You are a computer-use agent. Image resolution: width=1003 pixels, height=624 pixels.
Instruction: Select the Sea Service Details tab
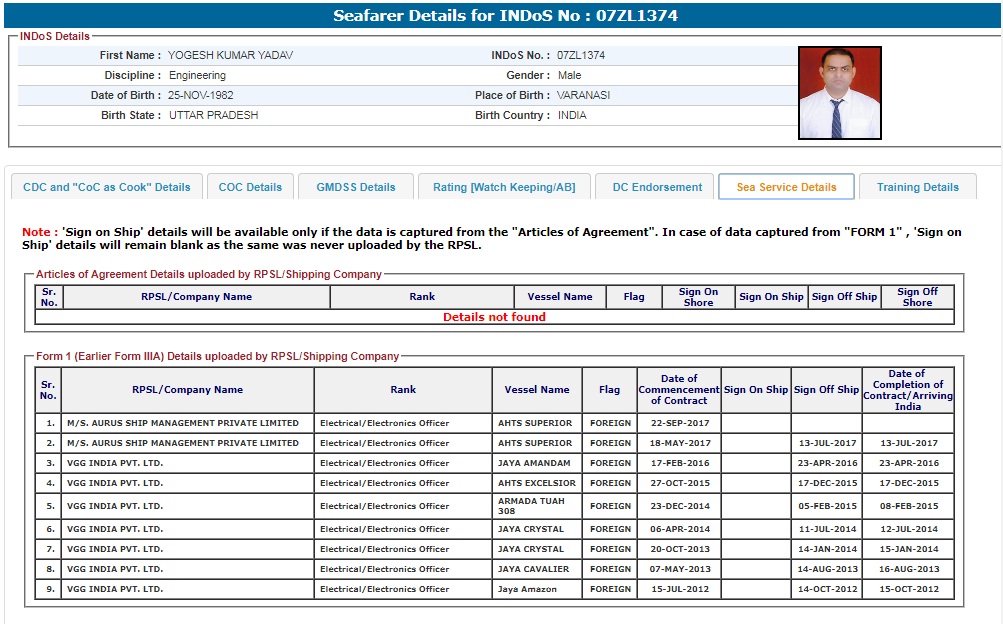786,187
